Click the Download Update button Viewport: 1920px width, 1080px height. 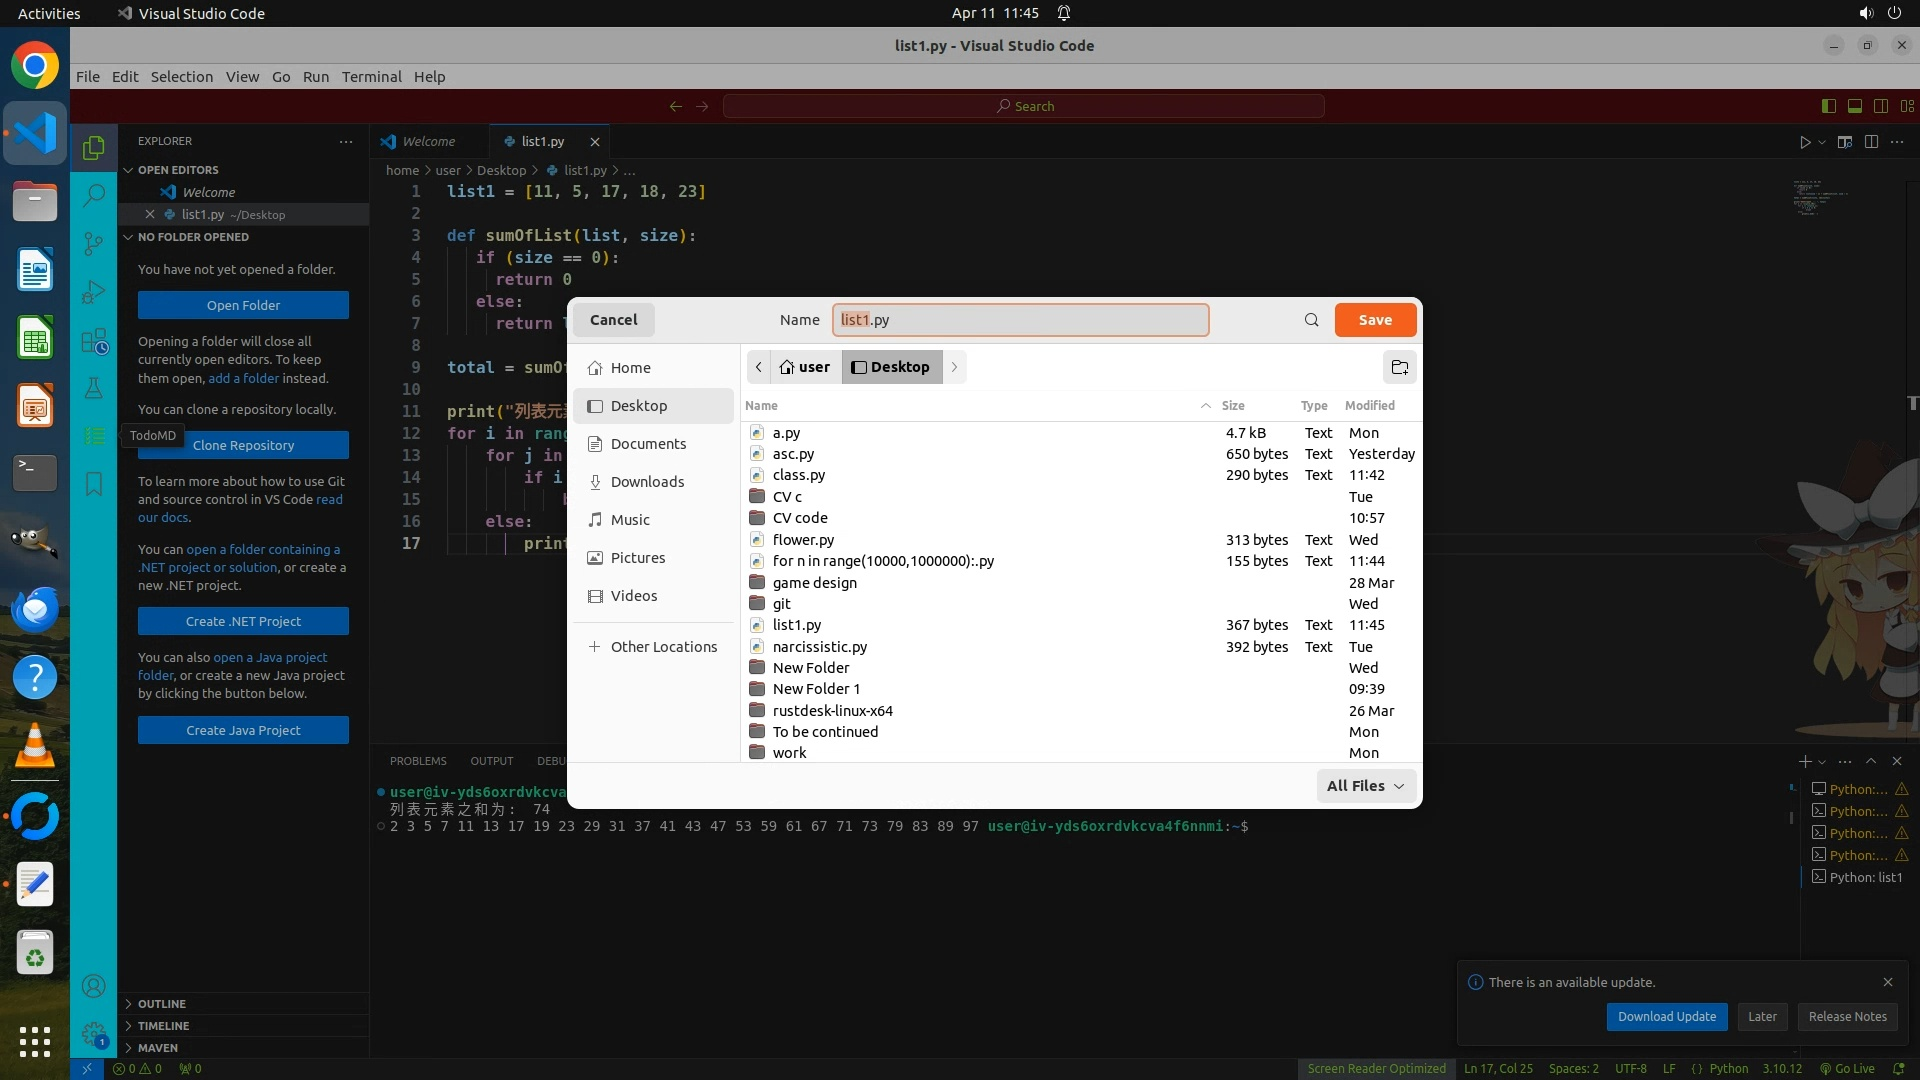click(1666, 1016)
